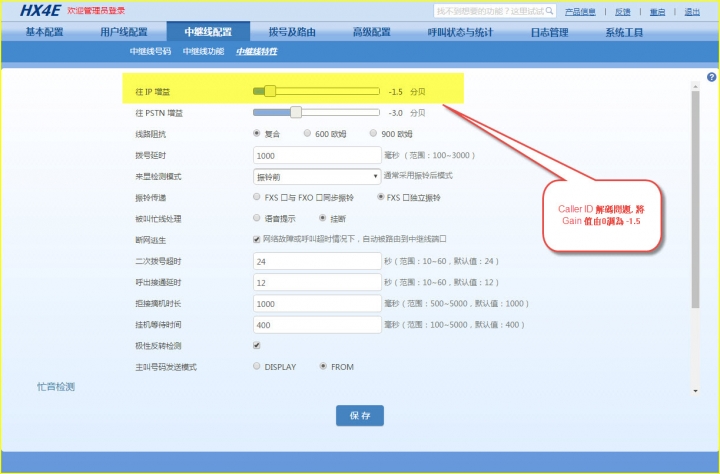
Task: Select FXS 口与 FXO 口同步振铃 option
Action: (257, 197)
